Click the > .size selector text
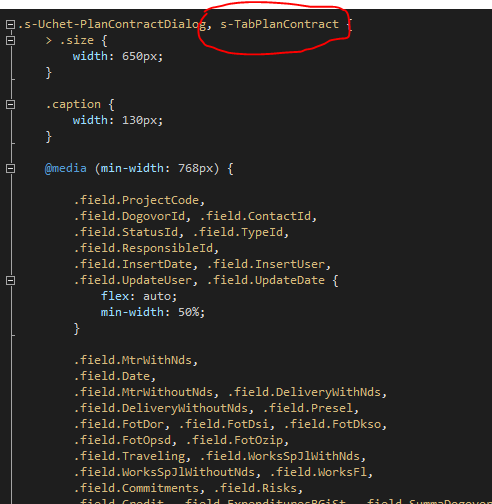This screenshot has width=492, height=504. (x=70, y=40)
